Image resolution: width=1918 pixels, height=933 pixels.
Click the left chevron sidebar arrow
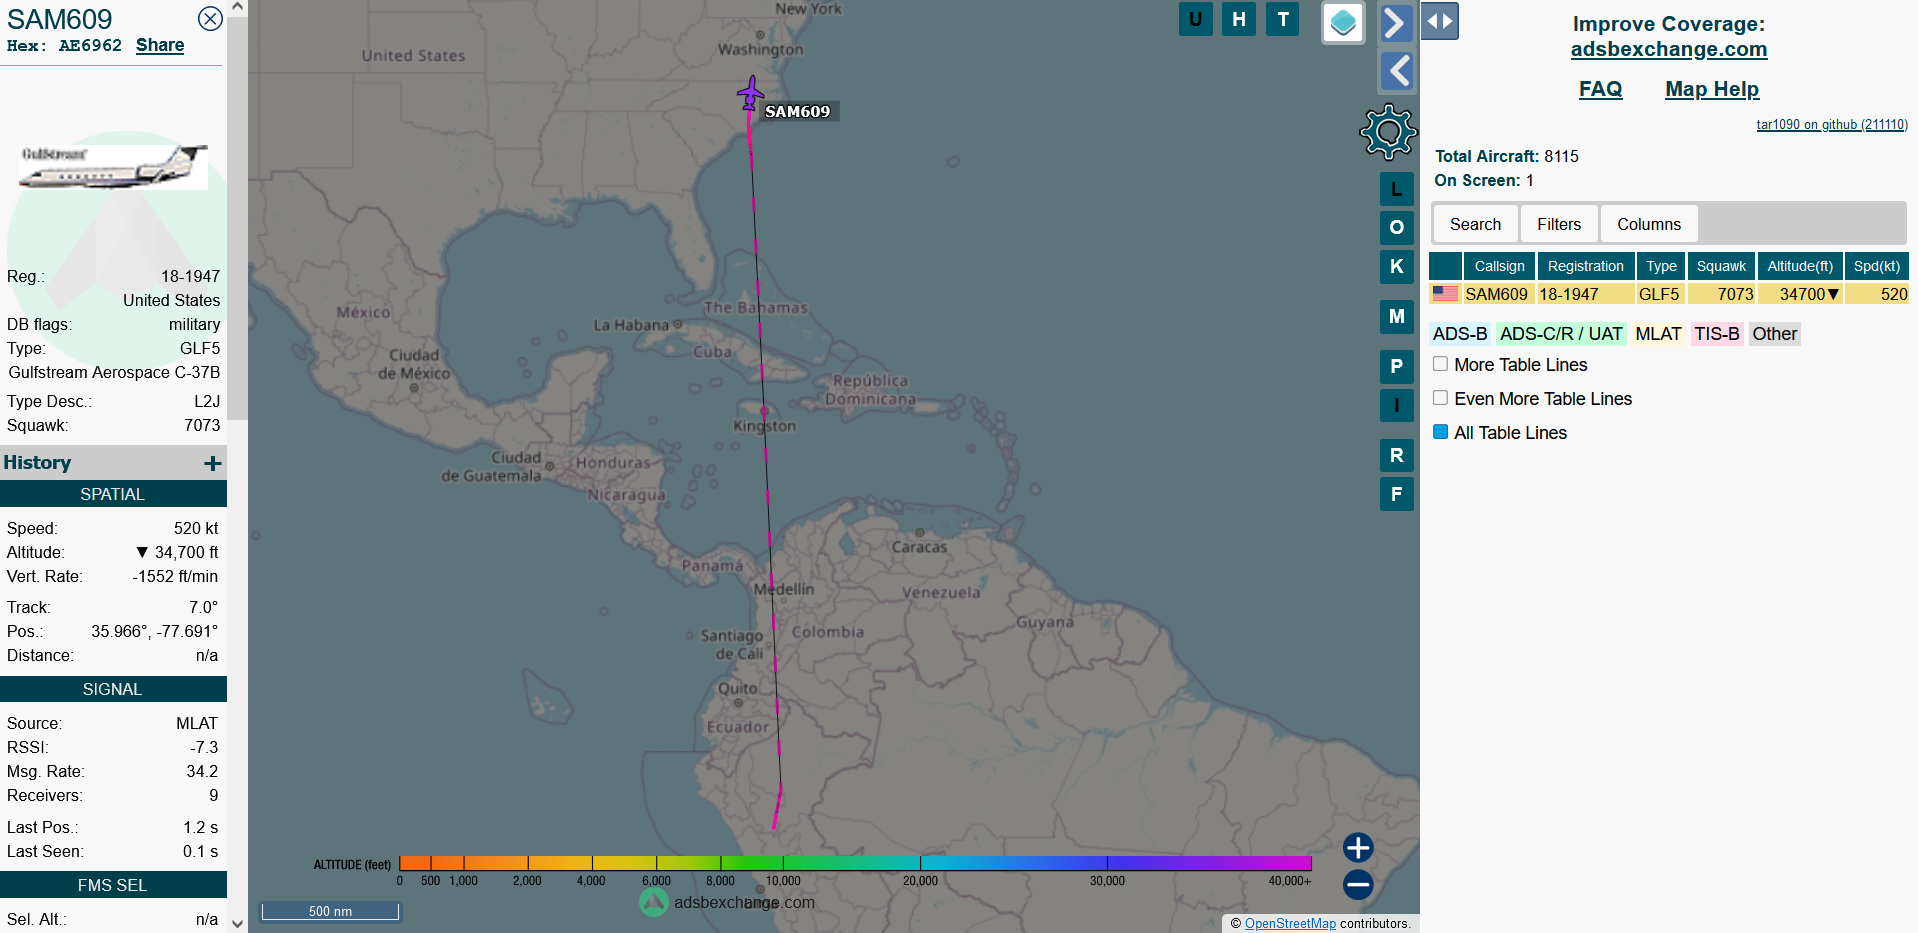pos(1396,71)
